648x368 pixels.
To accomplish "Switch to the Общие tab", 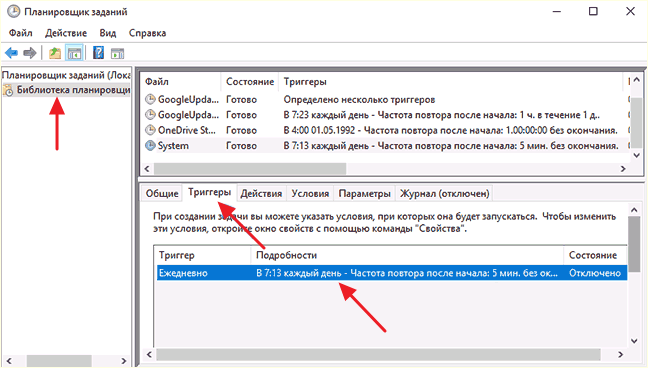I will coord(162,194).
